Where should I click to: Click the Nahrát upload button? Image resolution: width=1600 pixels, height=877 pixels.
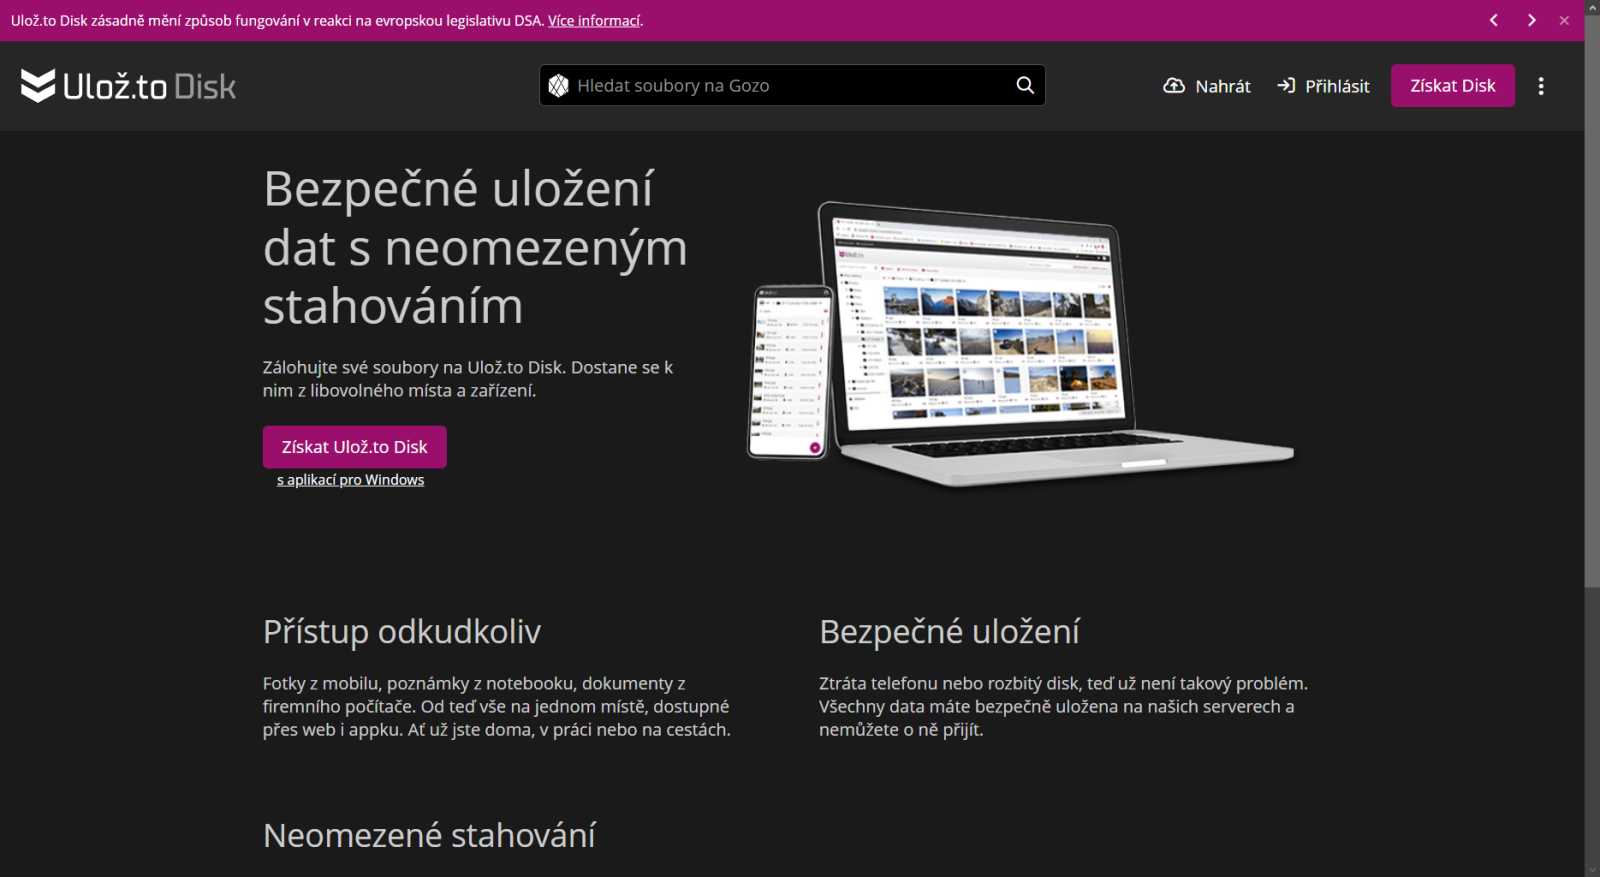[1207, 86]
